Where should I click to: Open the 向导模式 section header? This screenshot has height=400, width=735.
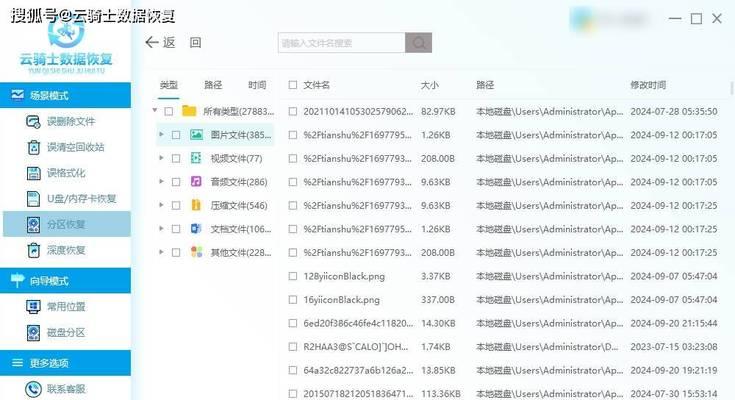click(x=66, y=280)
